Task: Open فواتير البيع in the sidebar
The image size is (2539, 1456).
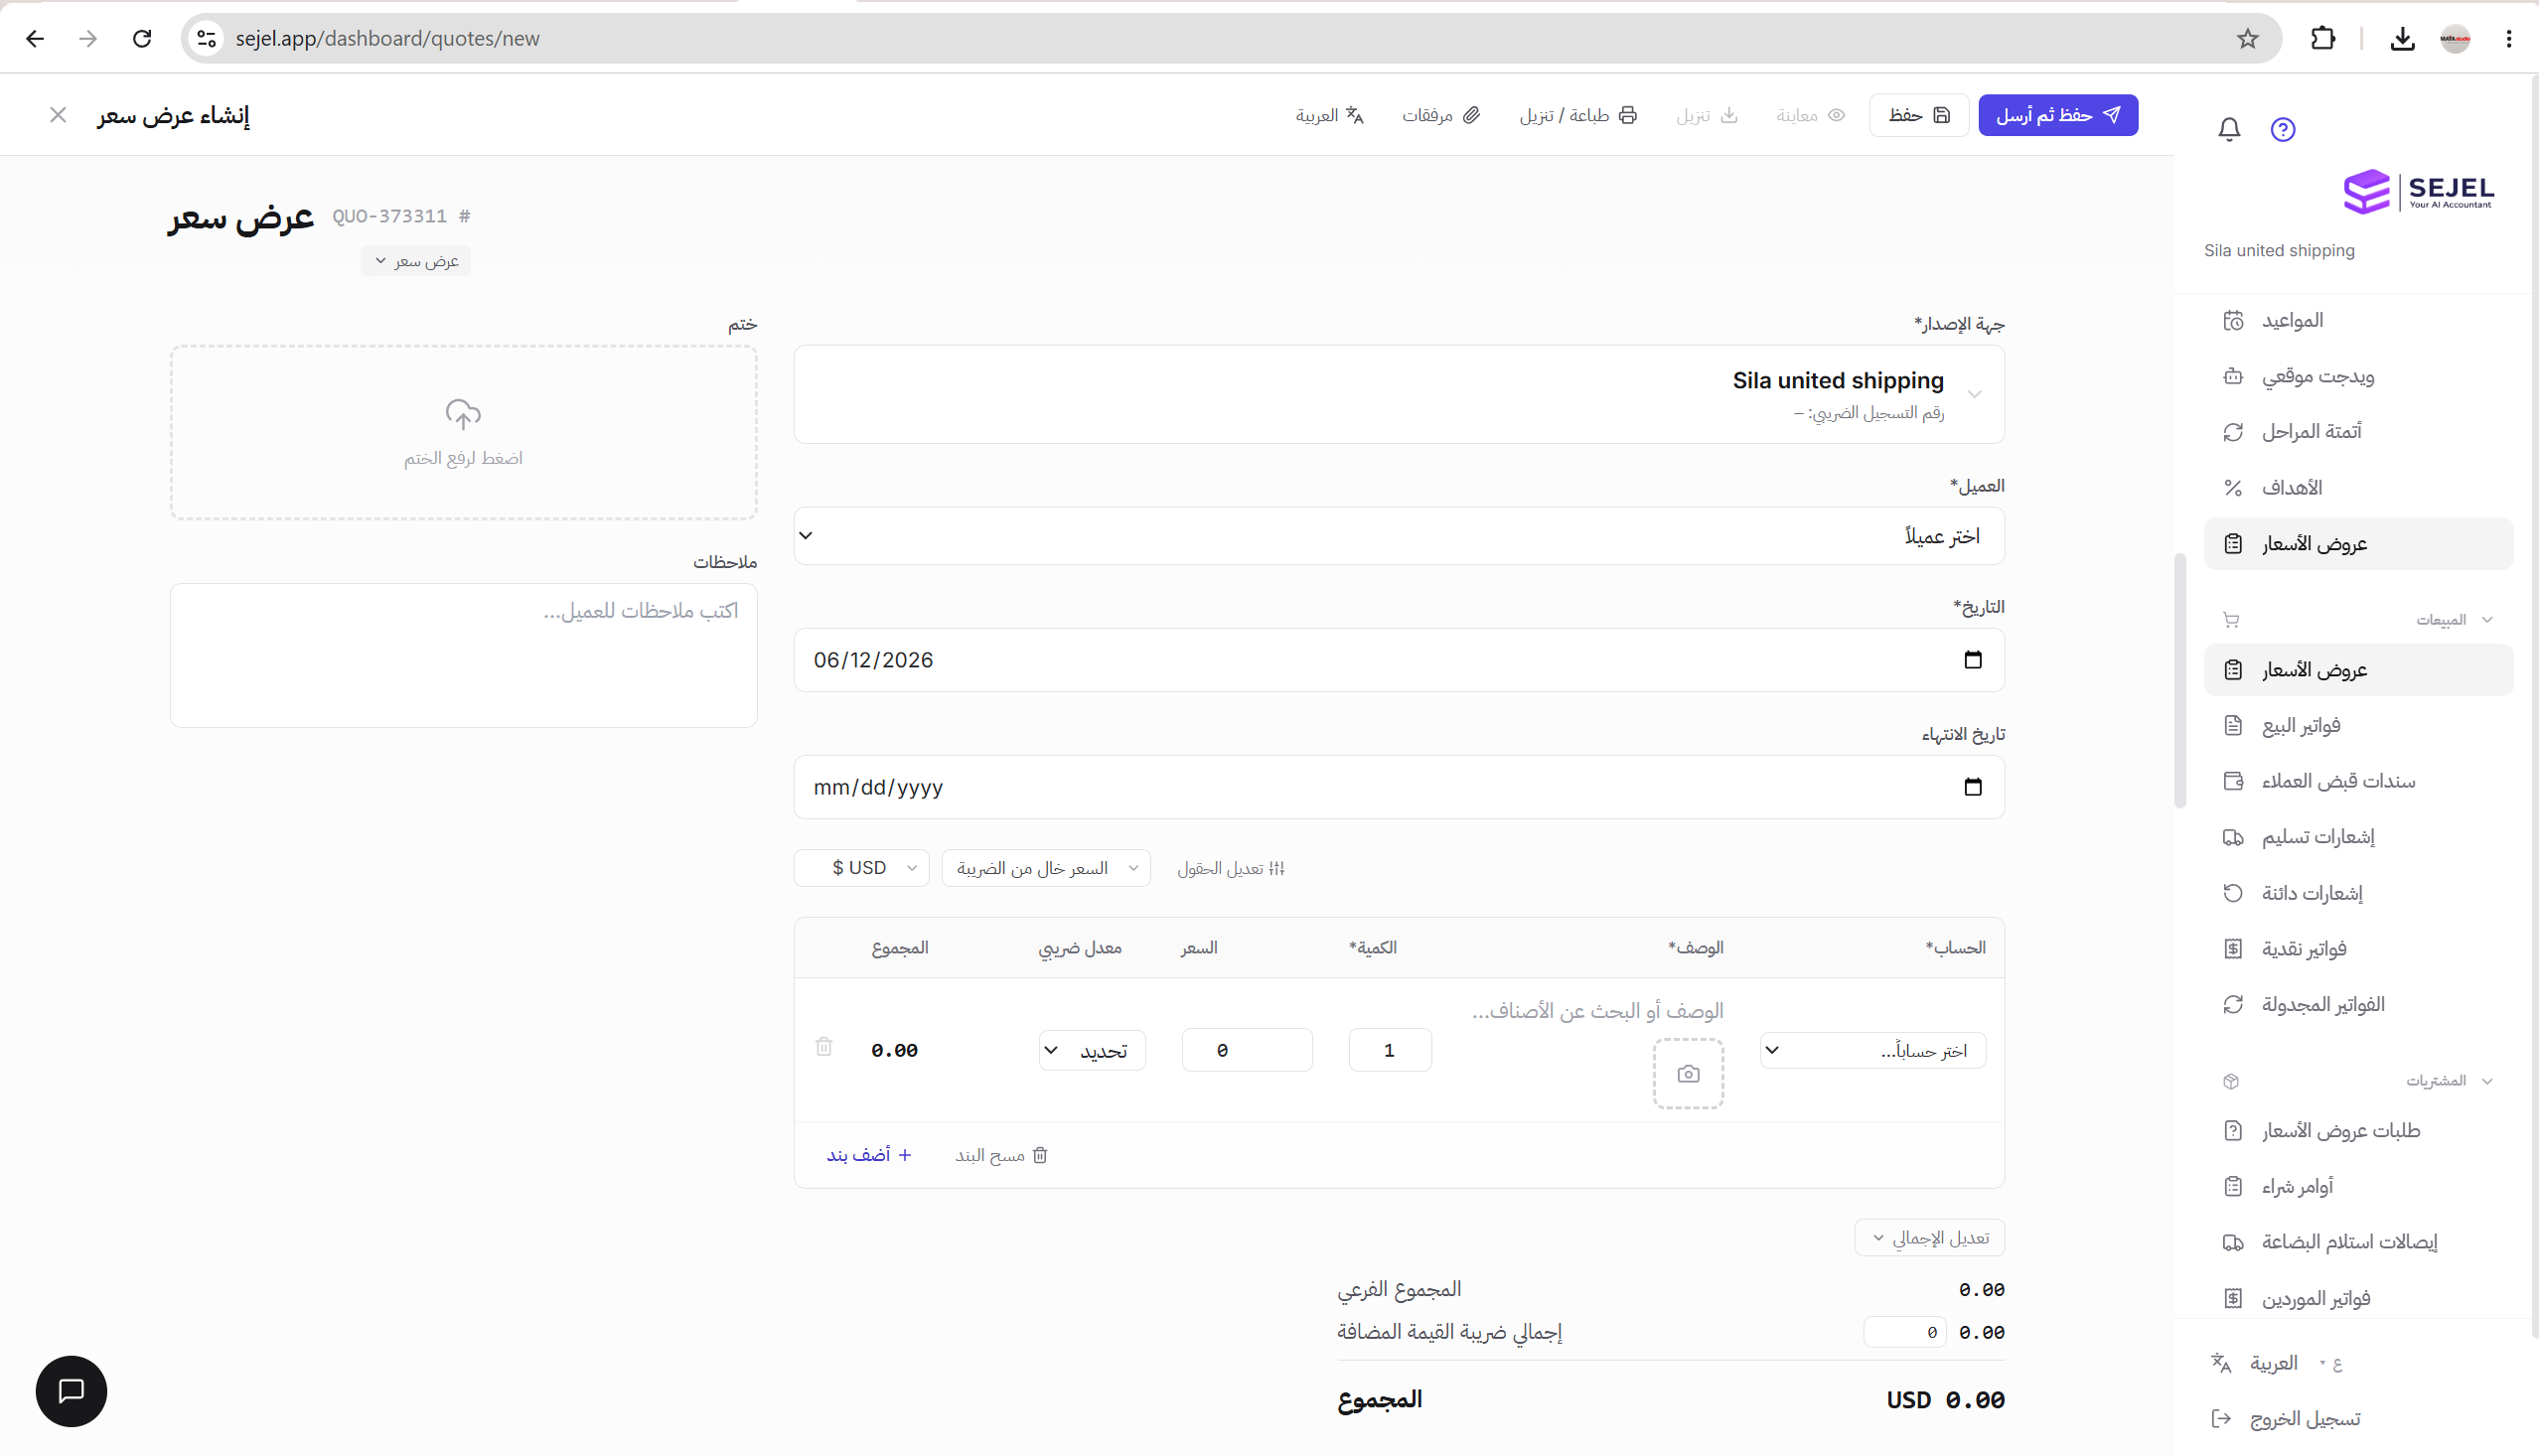Action: click(x=2358, y=725)
